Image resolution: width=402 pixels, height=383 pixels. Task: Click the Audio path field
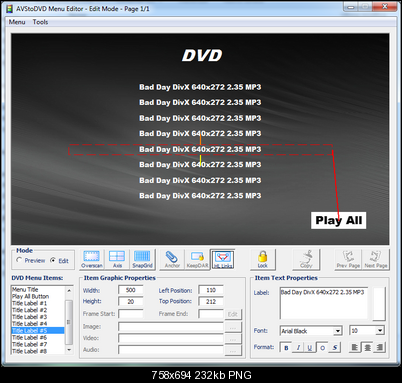171,350
